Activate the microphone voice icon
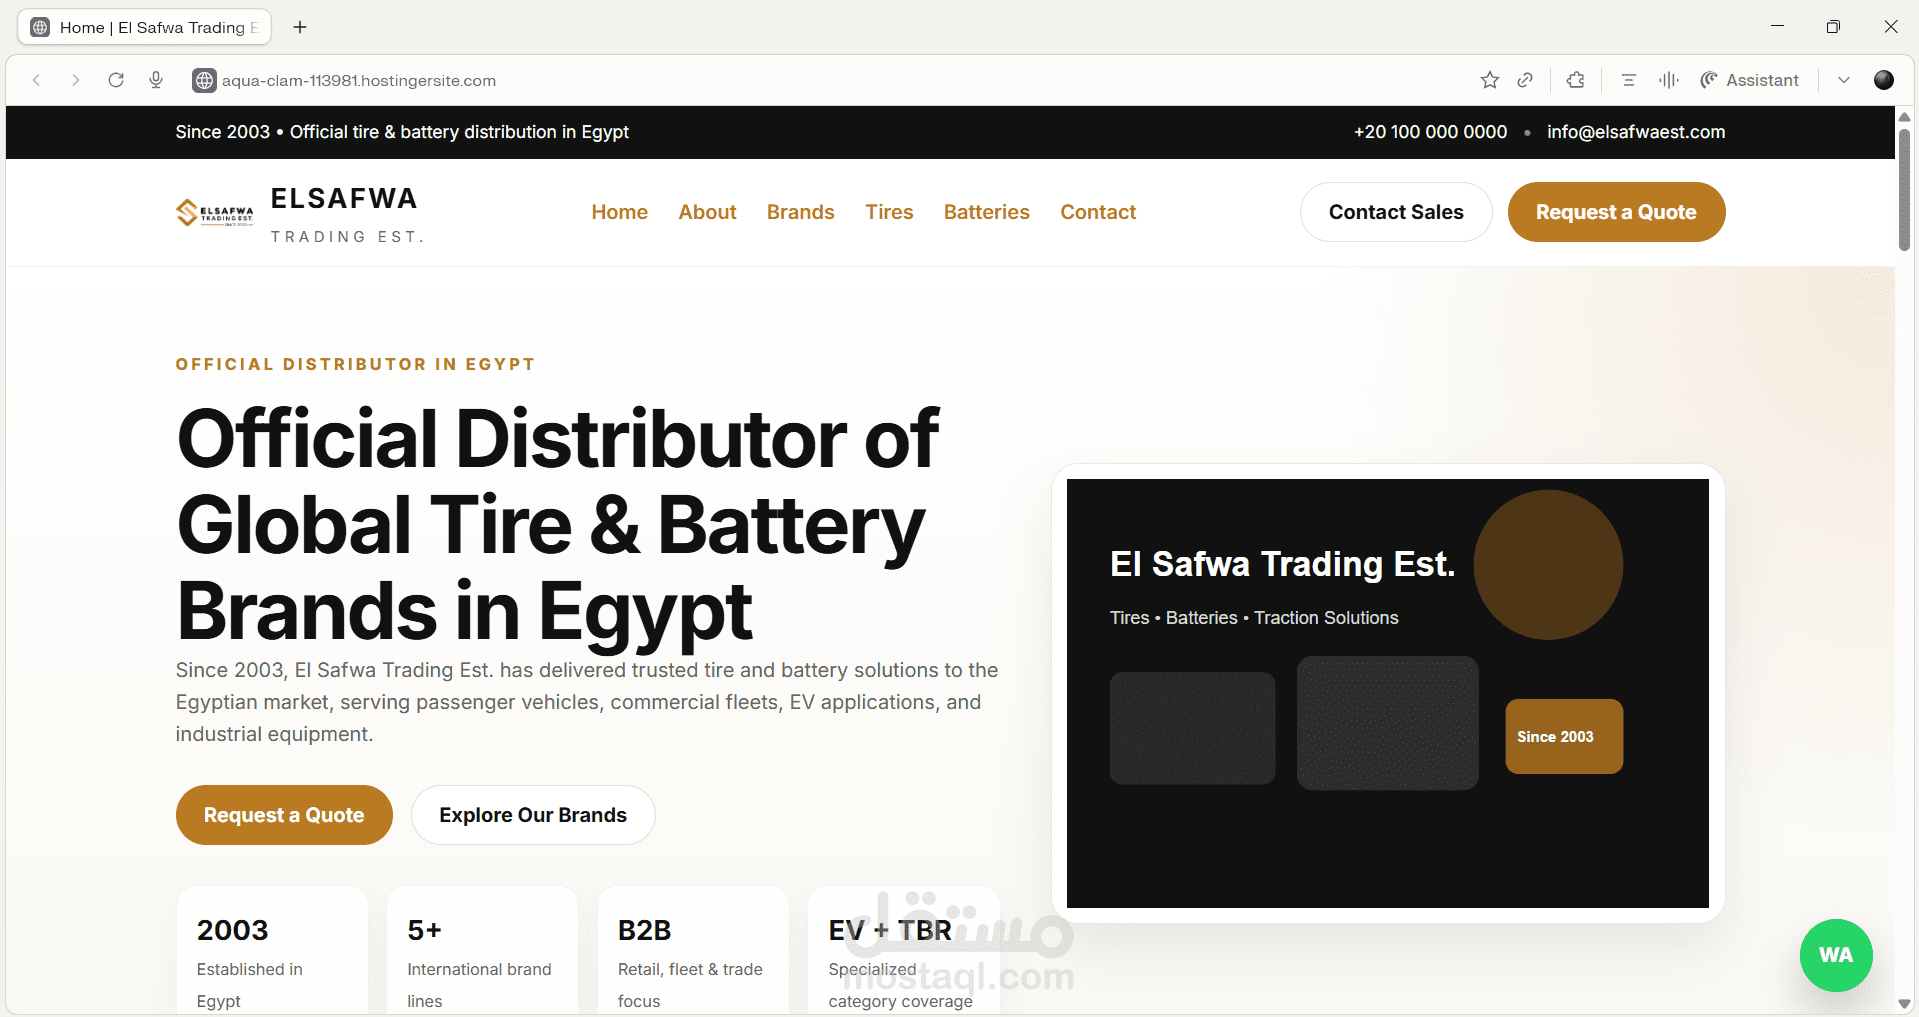Screen dimensions: 1919x1017 [156, 80]
